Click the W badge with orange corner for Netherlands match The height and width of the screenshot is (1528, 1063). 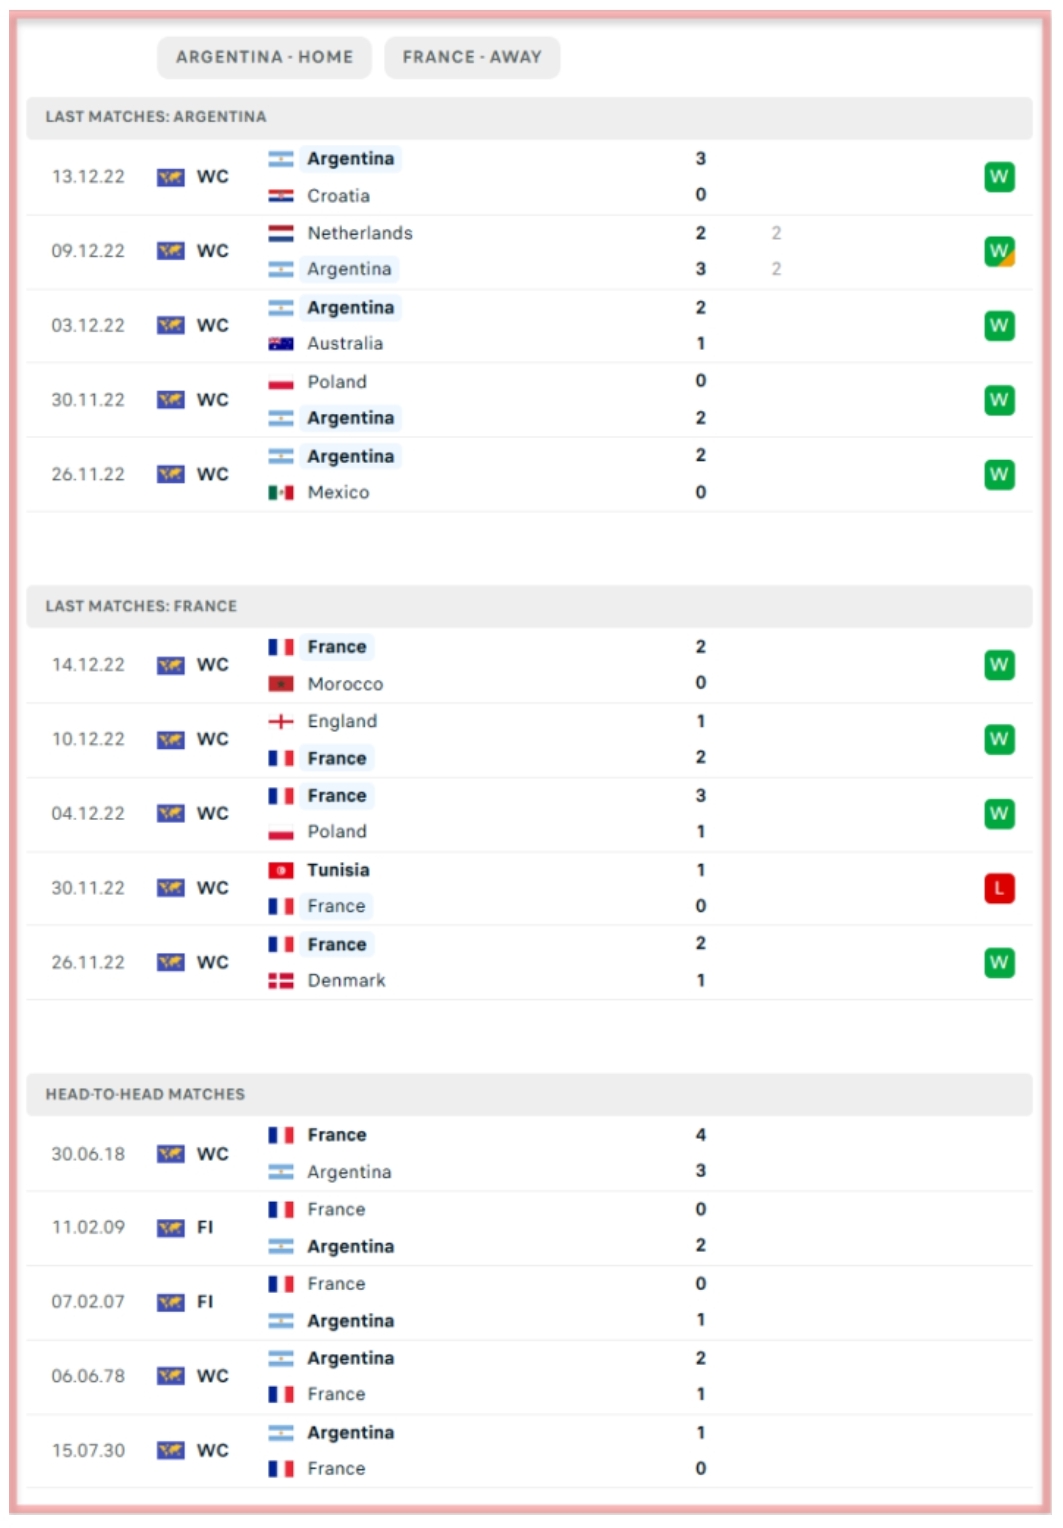pos(998,251)
